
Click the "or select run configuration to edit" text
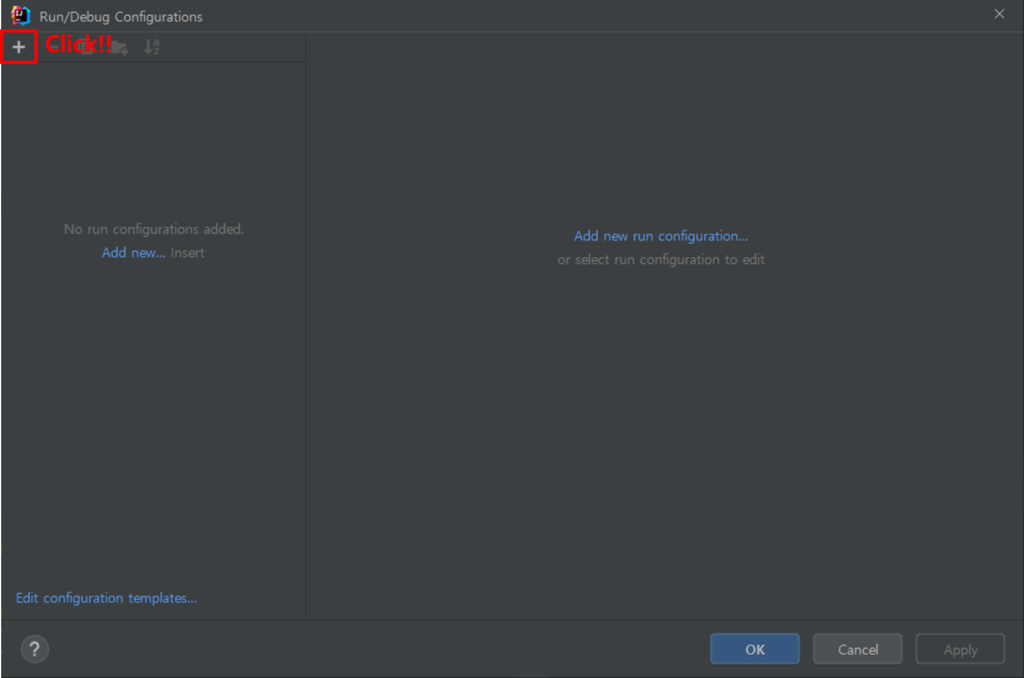click(661, 260)
